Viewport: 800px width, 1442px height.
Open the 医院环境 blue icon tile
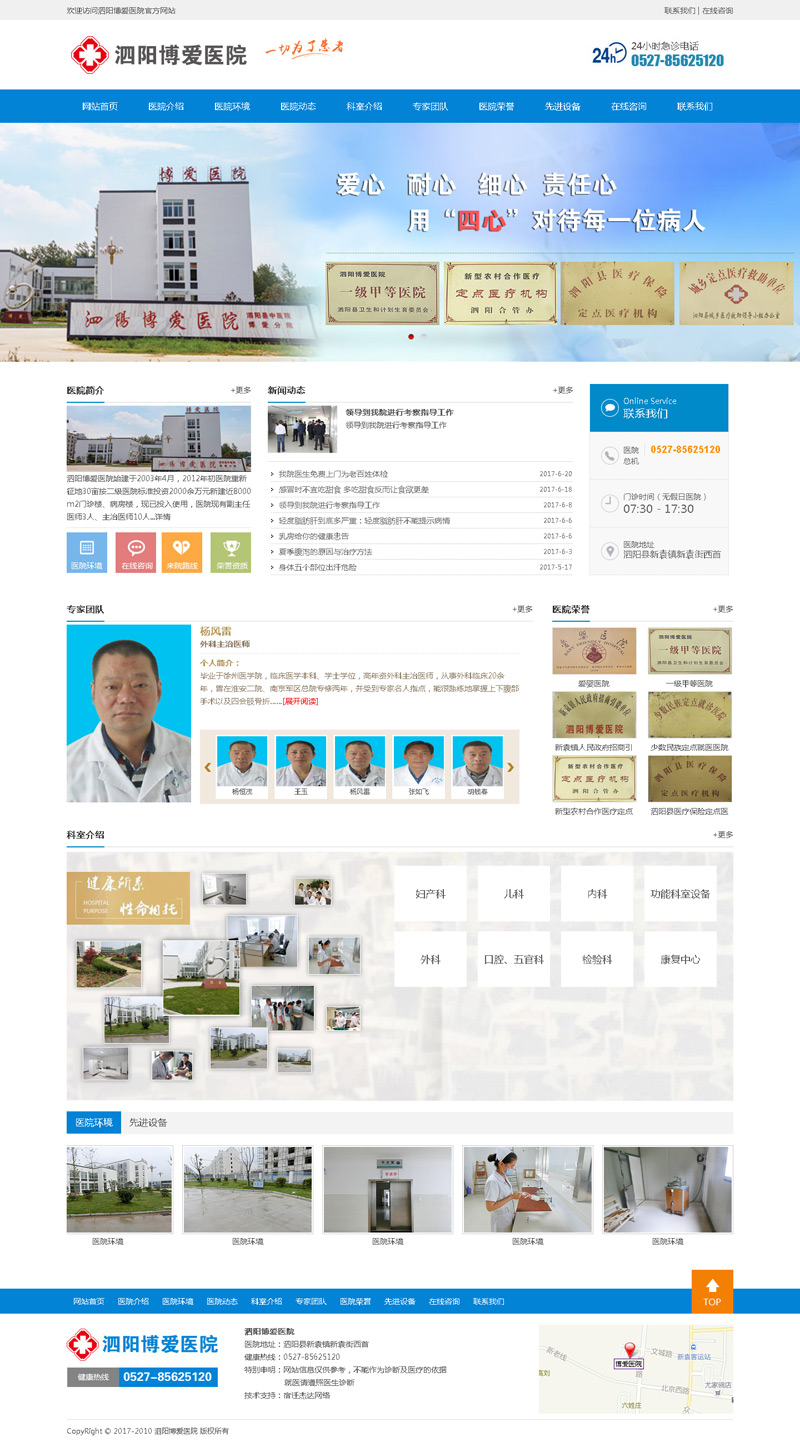[x=87, y=552]
